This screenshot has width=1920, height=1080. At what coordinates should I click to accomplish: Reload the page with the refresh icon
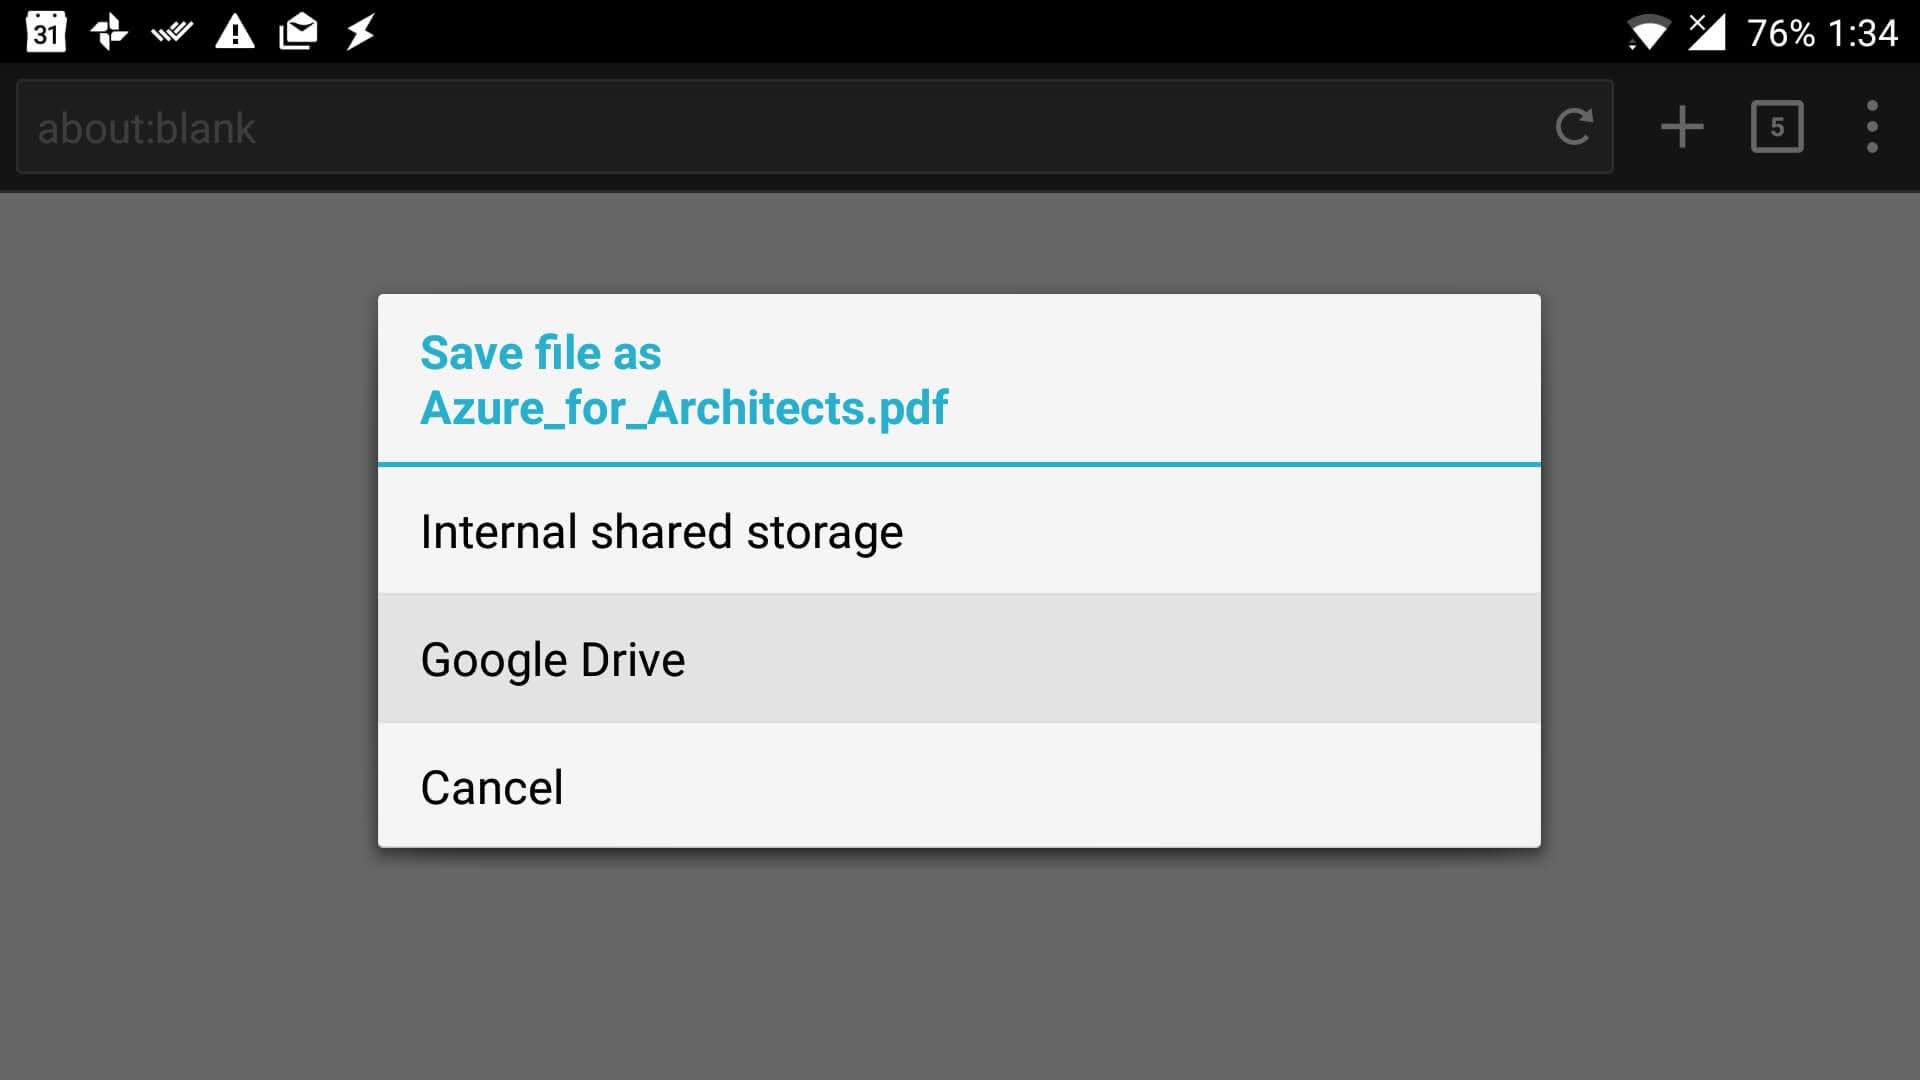[1573, 127]
